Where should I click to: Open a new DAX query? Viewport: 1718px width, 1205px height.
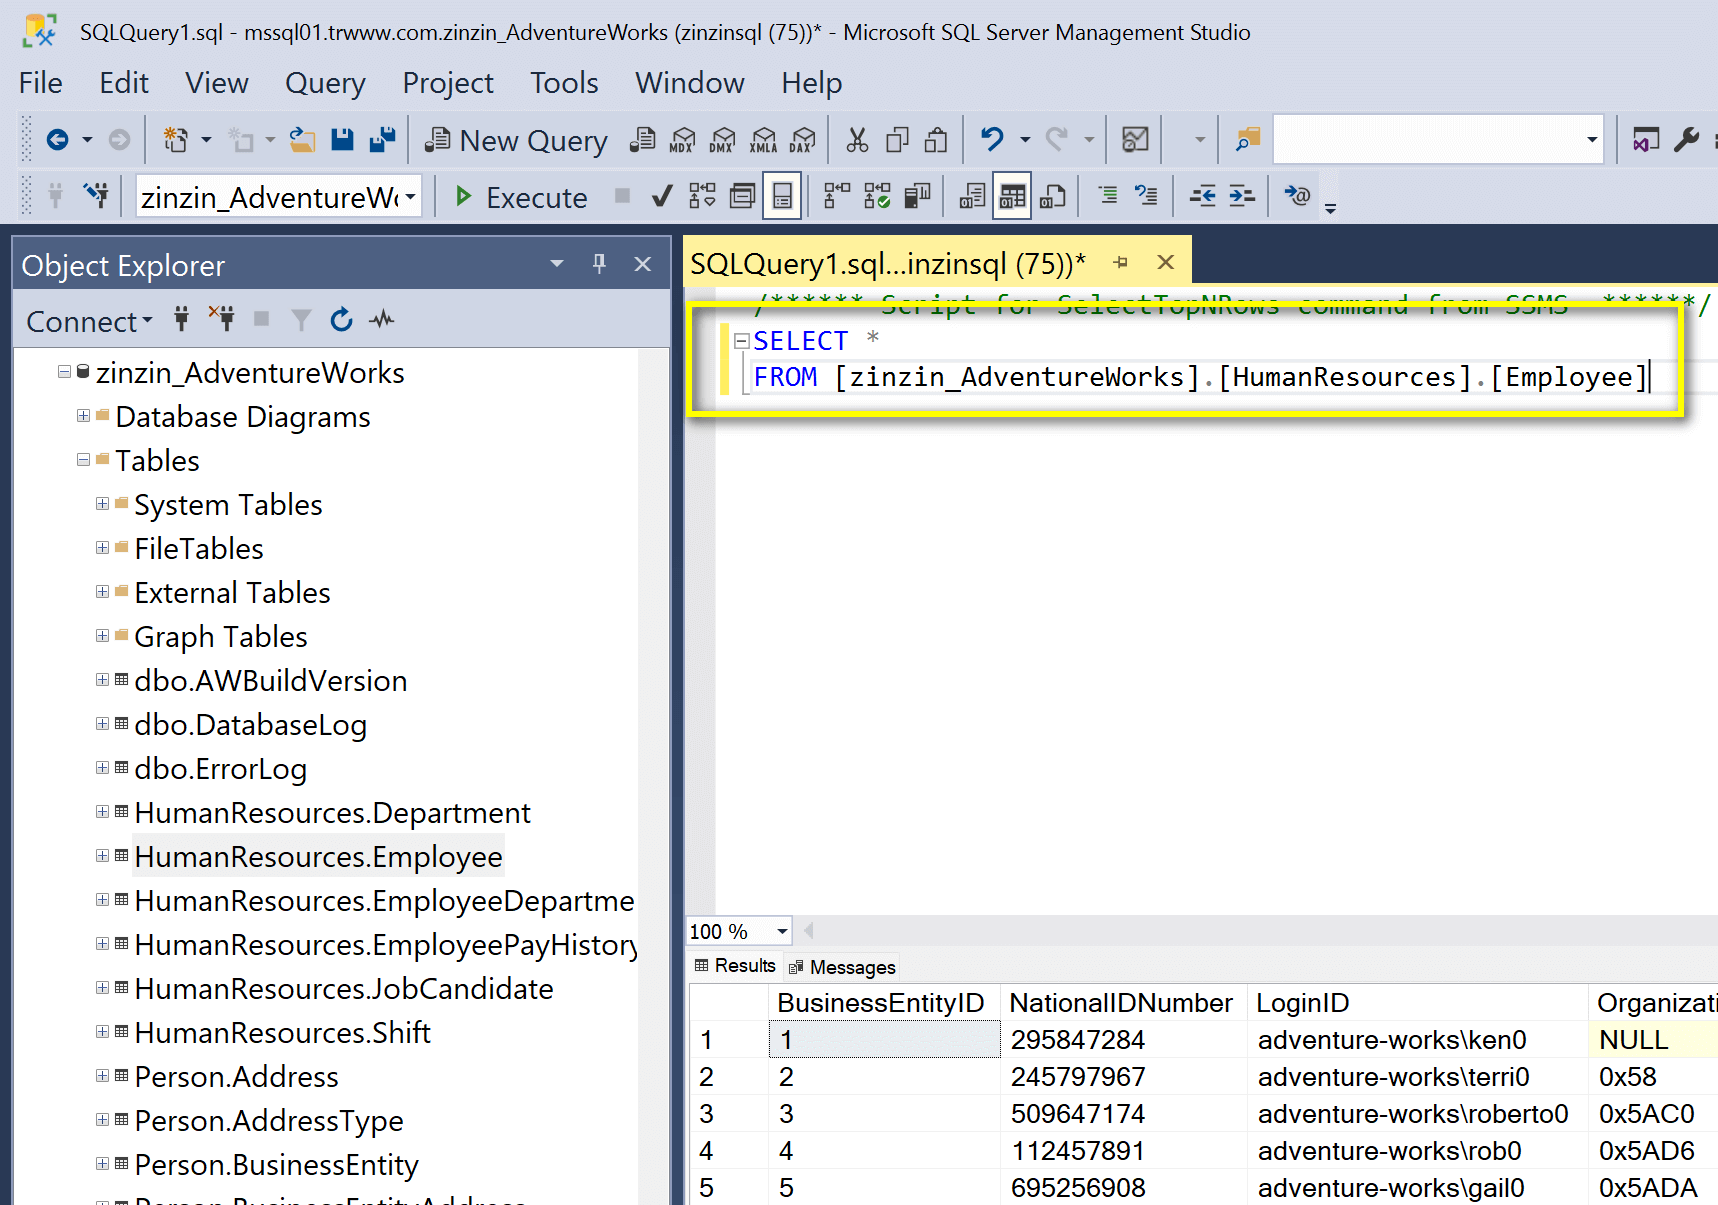(803, 140)
